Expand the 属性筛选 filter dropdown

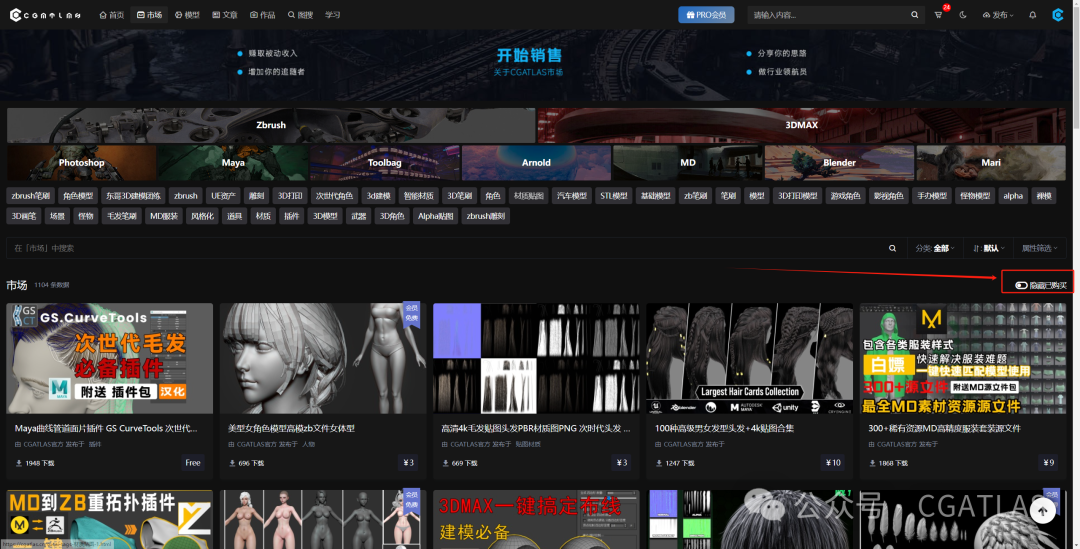tap(1040, 248)
